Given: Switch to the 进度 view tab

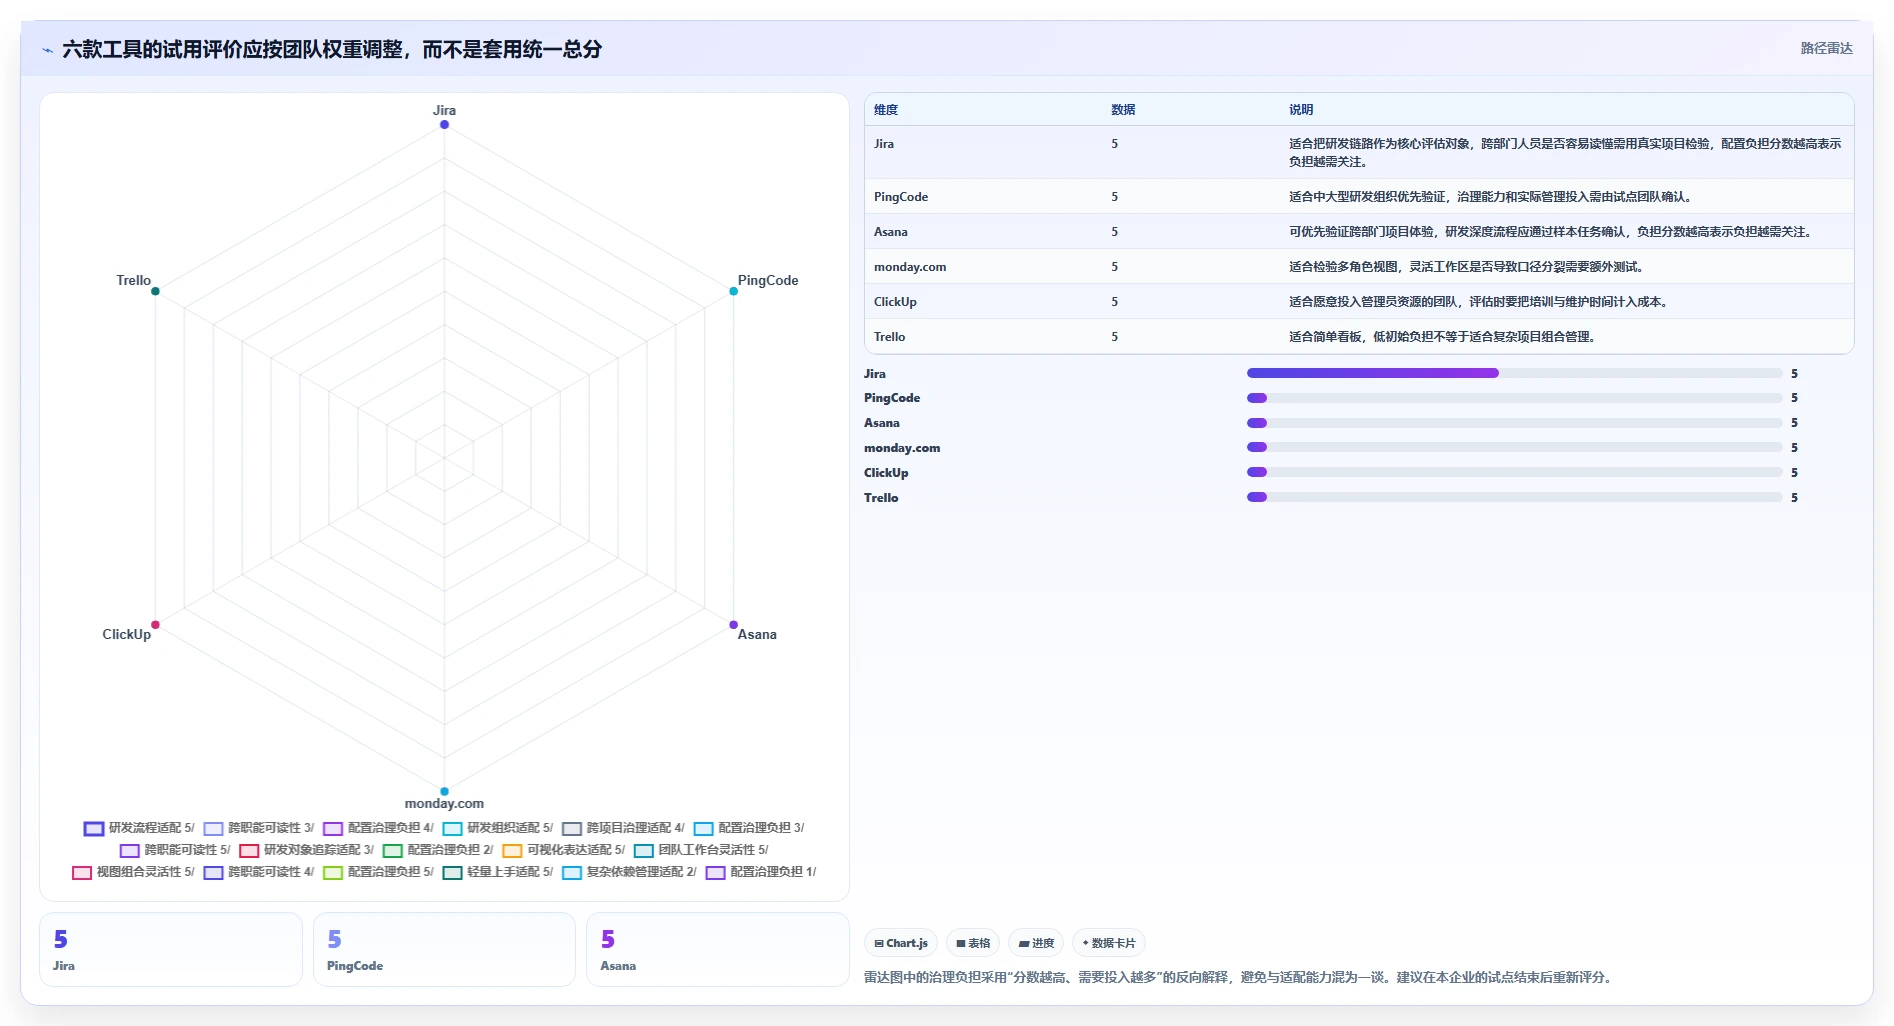Looking at the screenshot, I should 1036,943.
